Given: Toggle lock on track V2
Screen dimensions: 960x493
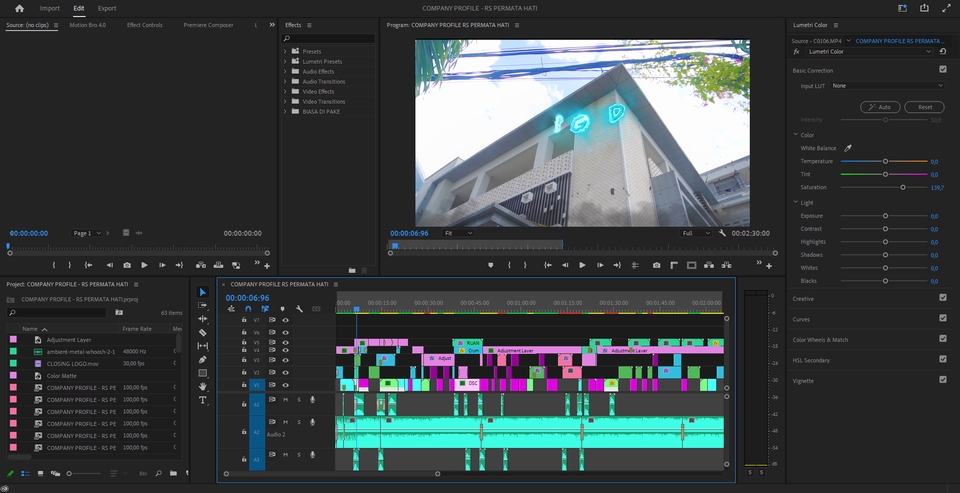Looking at the screenshot, I should pos(244,372).
